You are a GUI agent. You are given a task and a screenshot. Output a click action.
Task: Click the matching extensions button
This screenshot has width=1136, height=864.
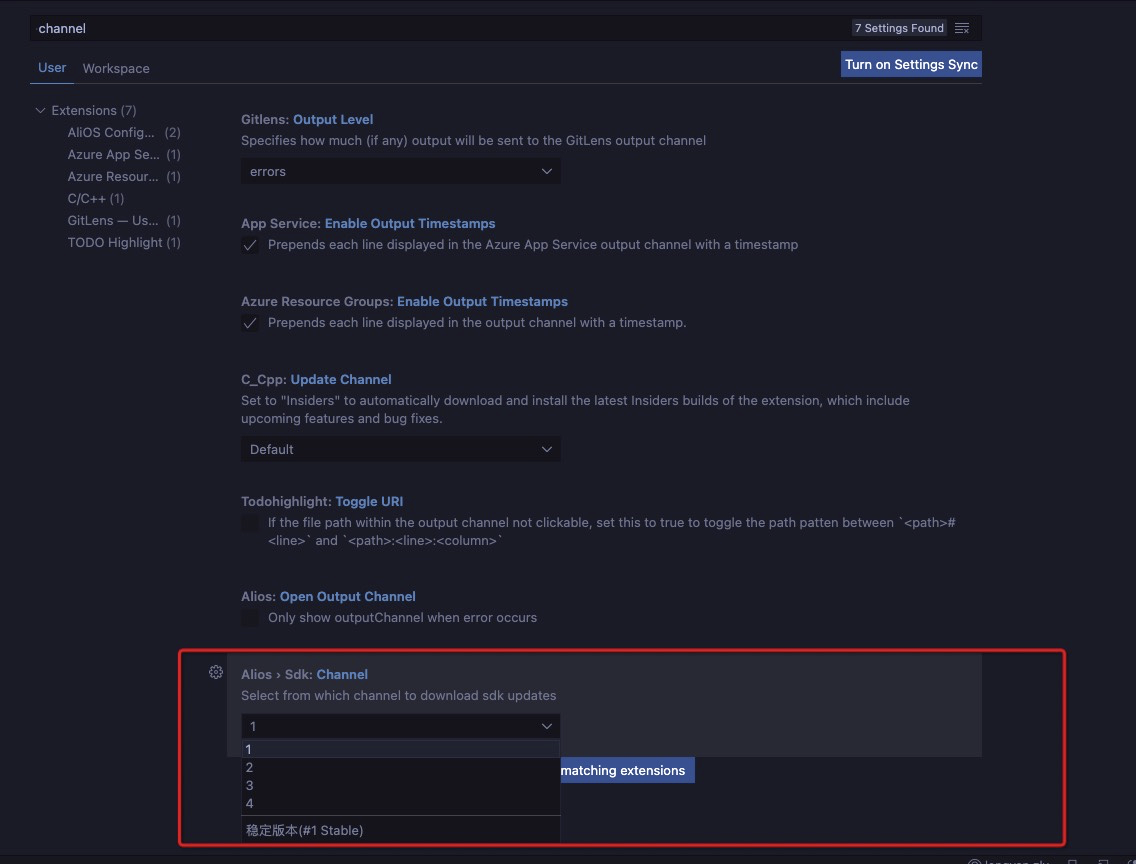pos(627,770)
